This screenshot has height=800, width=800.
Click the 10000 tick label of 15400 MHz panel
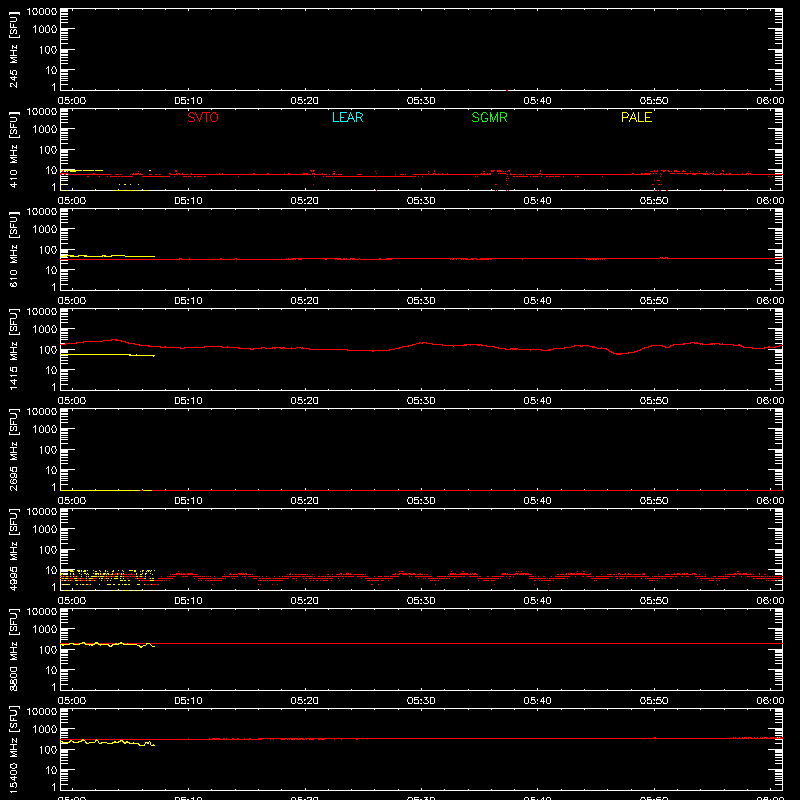42,712
